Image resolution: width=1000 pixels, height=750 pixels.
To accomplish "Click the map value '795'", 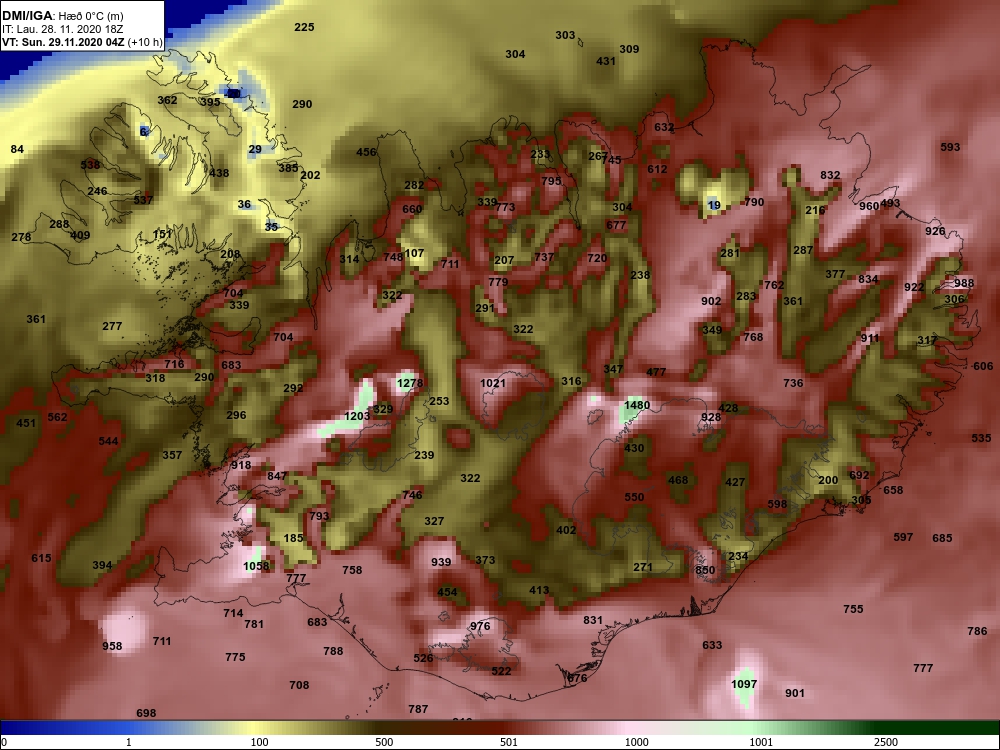I will (x=552, y=181).
